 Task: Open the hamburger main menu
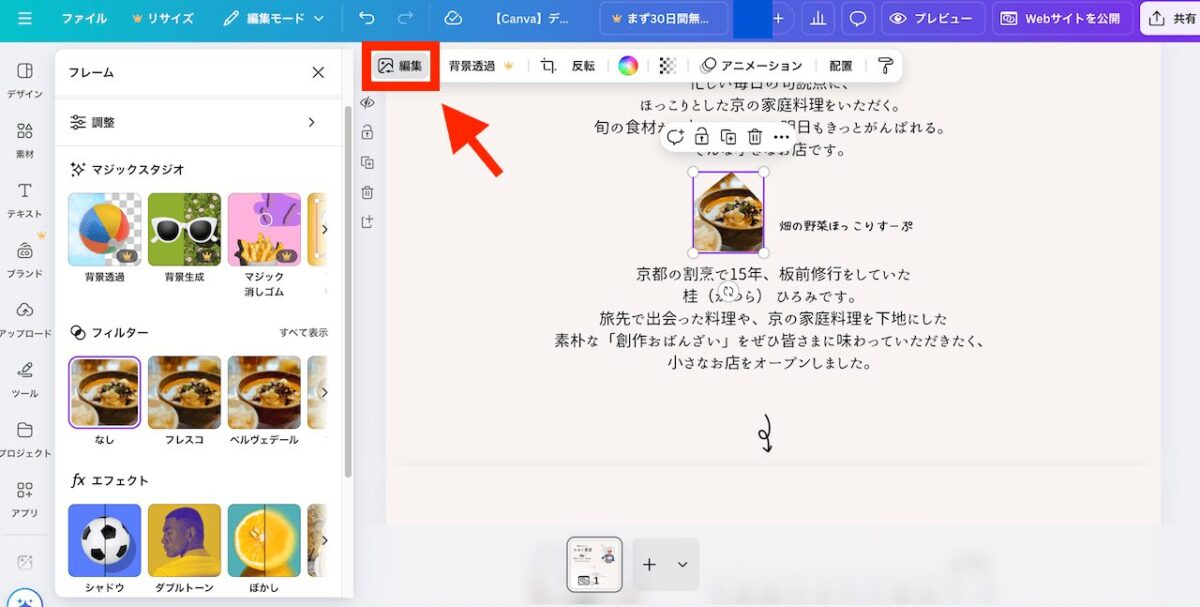pyautogui.click(x=25, y=19)
